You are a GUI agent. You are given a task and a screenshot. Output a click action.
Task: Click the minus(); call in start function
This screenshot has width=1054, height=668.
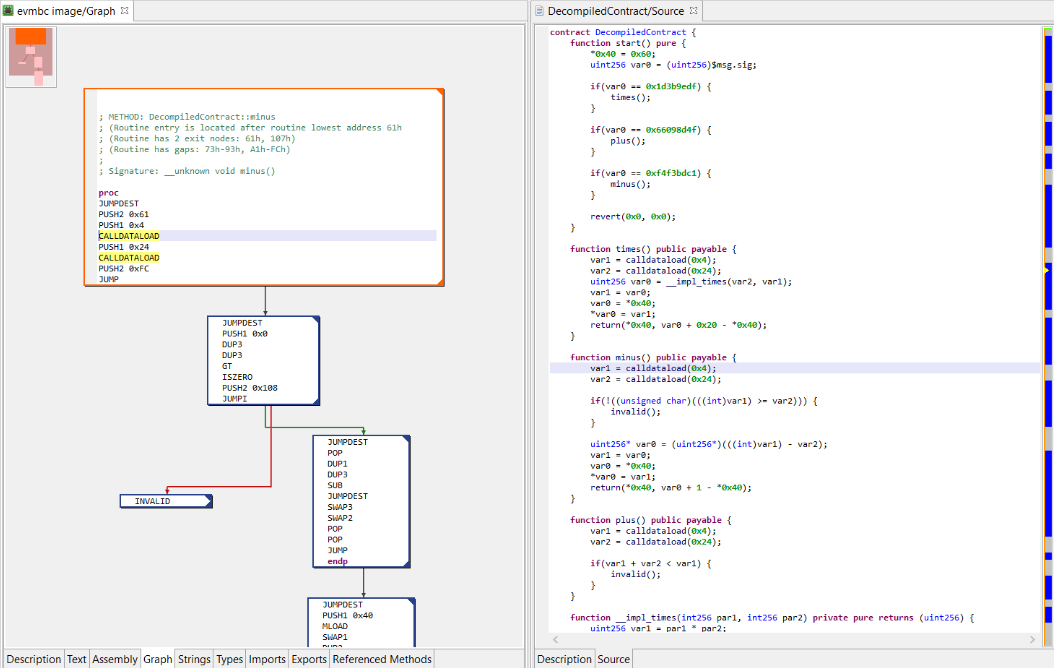tap(631, 184)
